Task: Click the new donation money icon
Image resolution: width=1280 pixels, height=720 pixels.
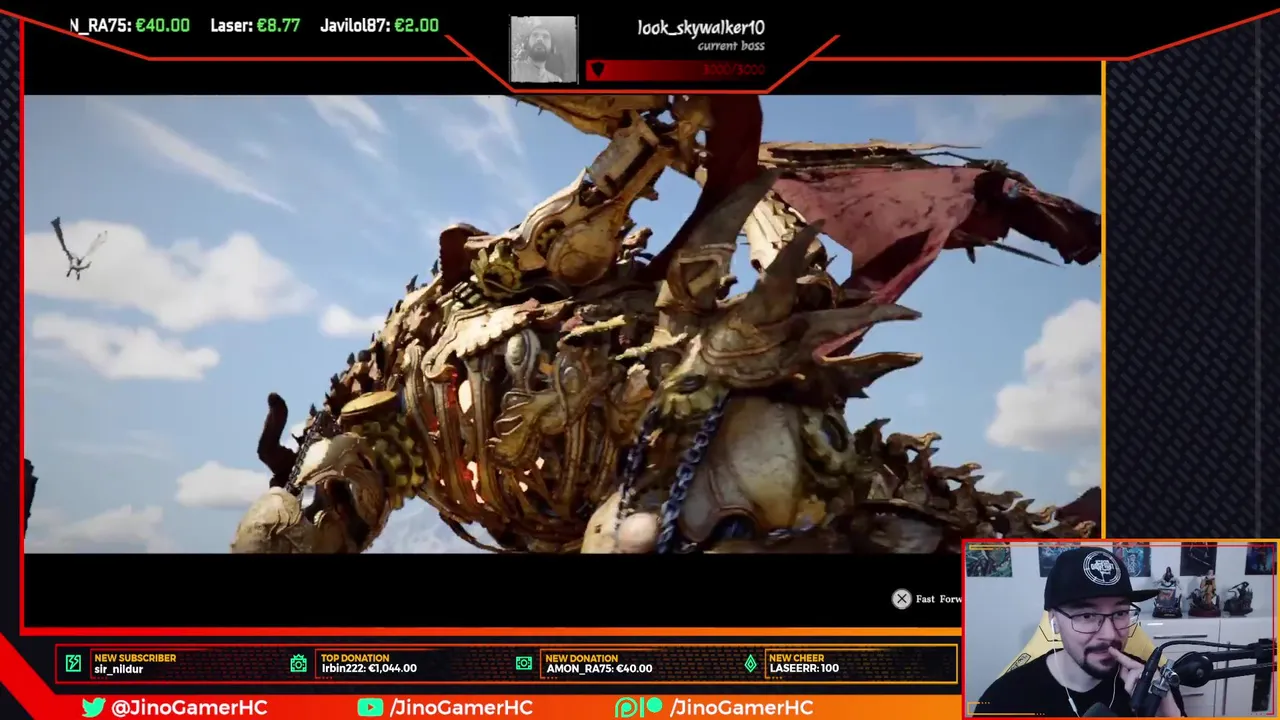Action: [523, 663]
